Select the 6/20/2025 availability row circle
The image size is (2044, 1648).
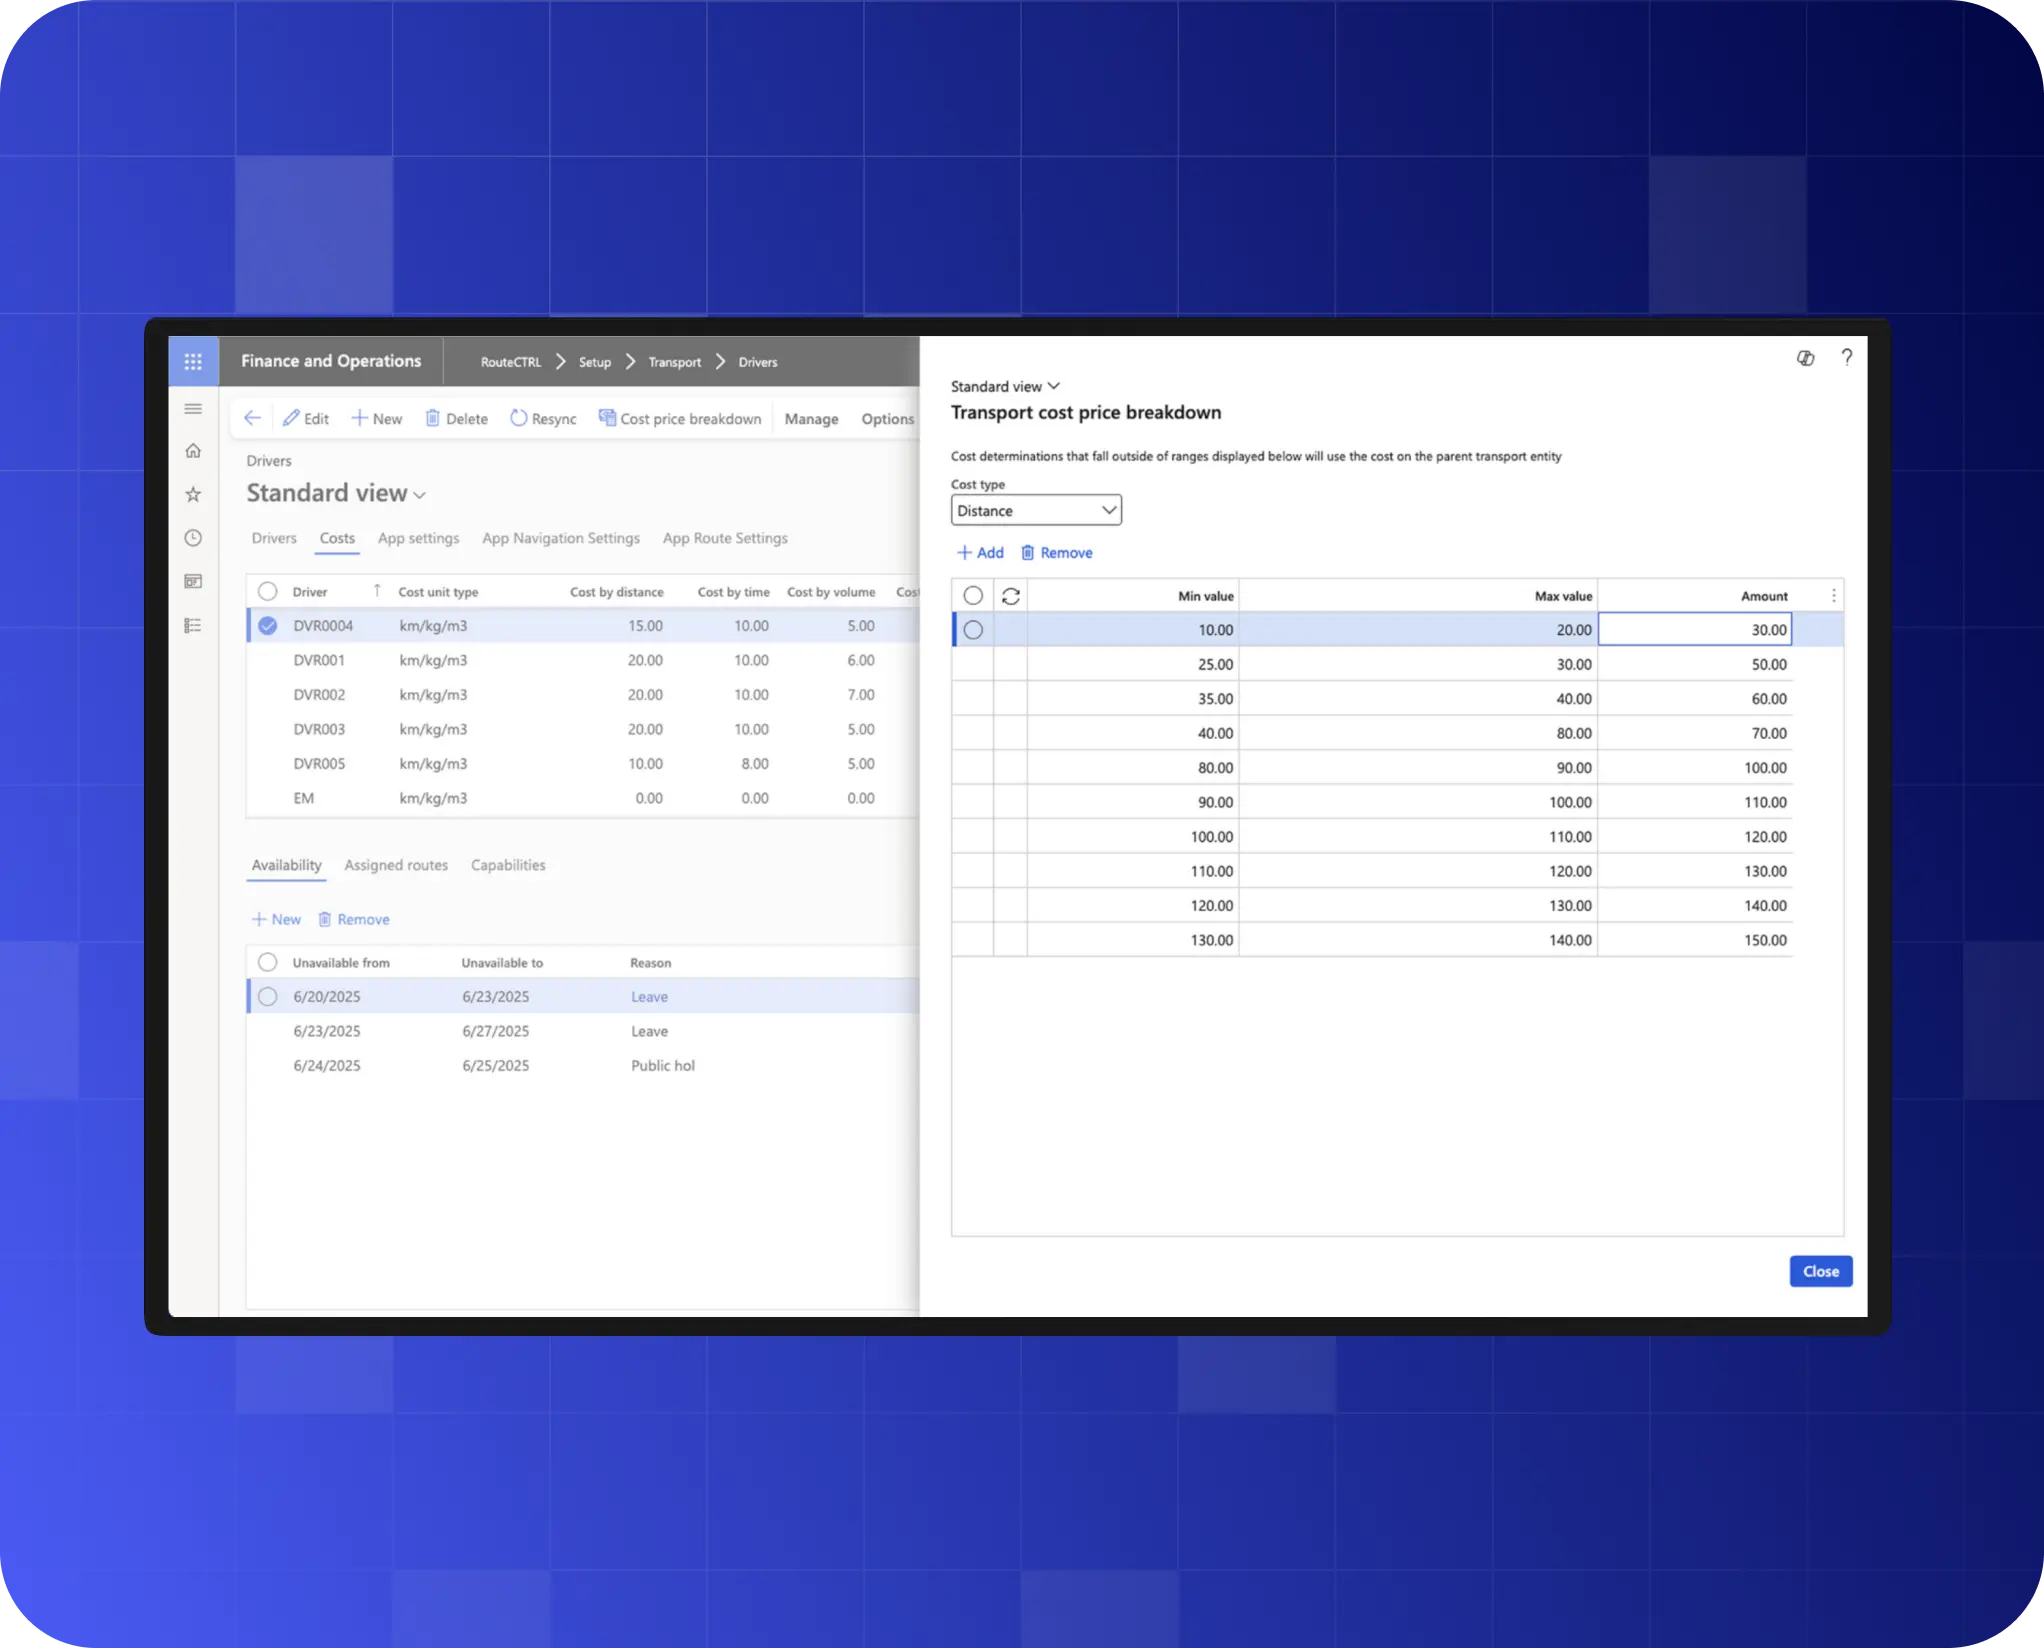coord(267,997)
